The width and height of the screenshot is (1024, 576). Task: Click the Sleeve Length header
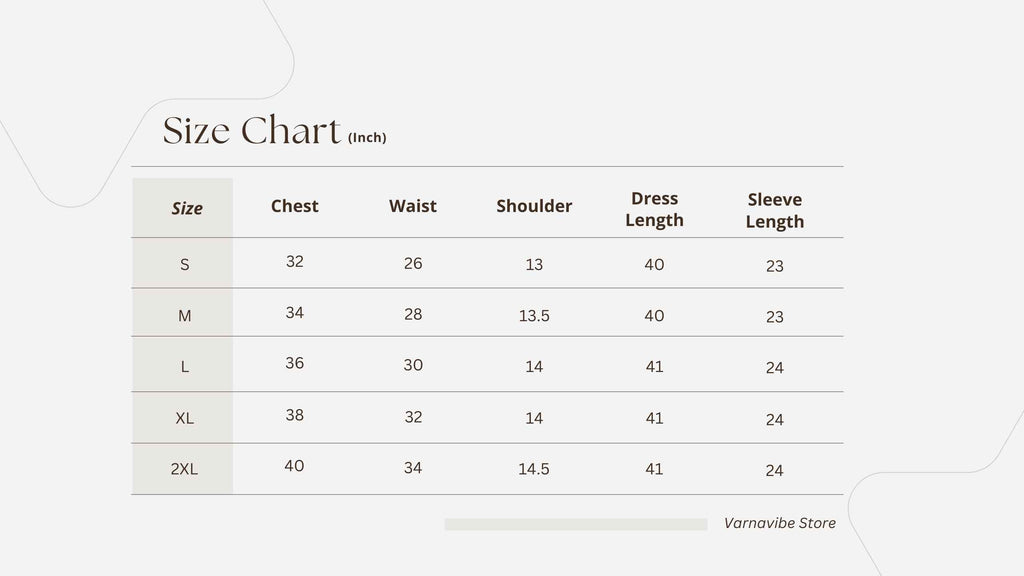(x=775, y=210)
